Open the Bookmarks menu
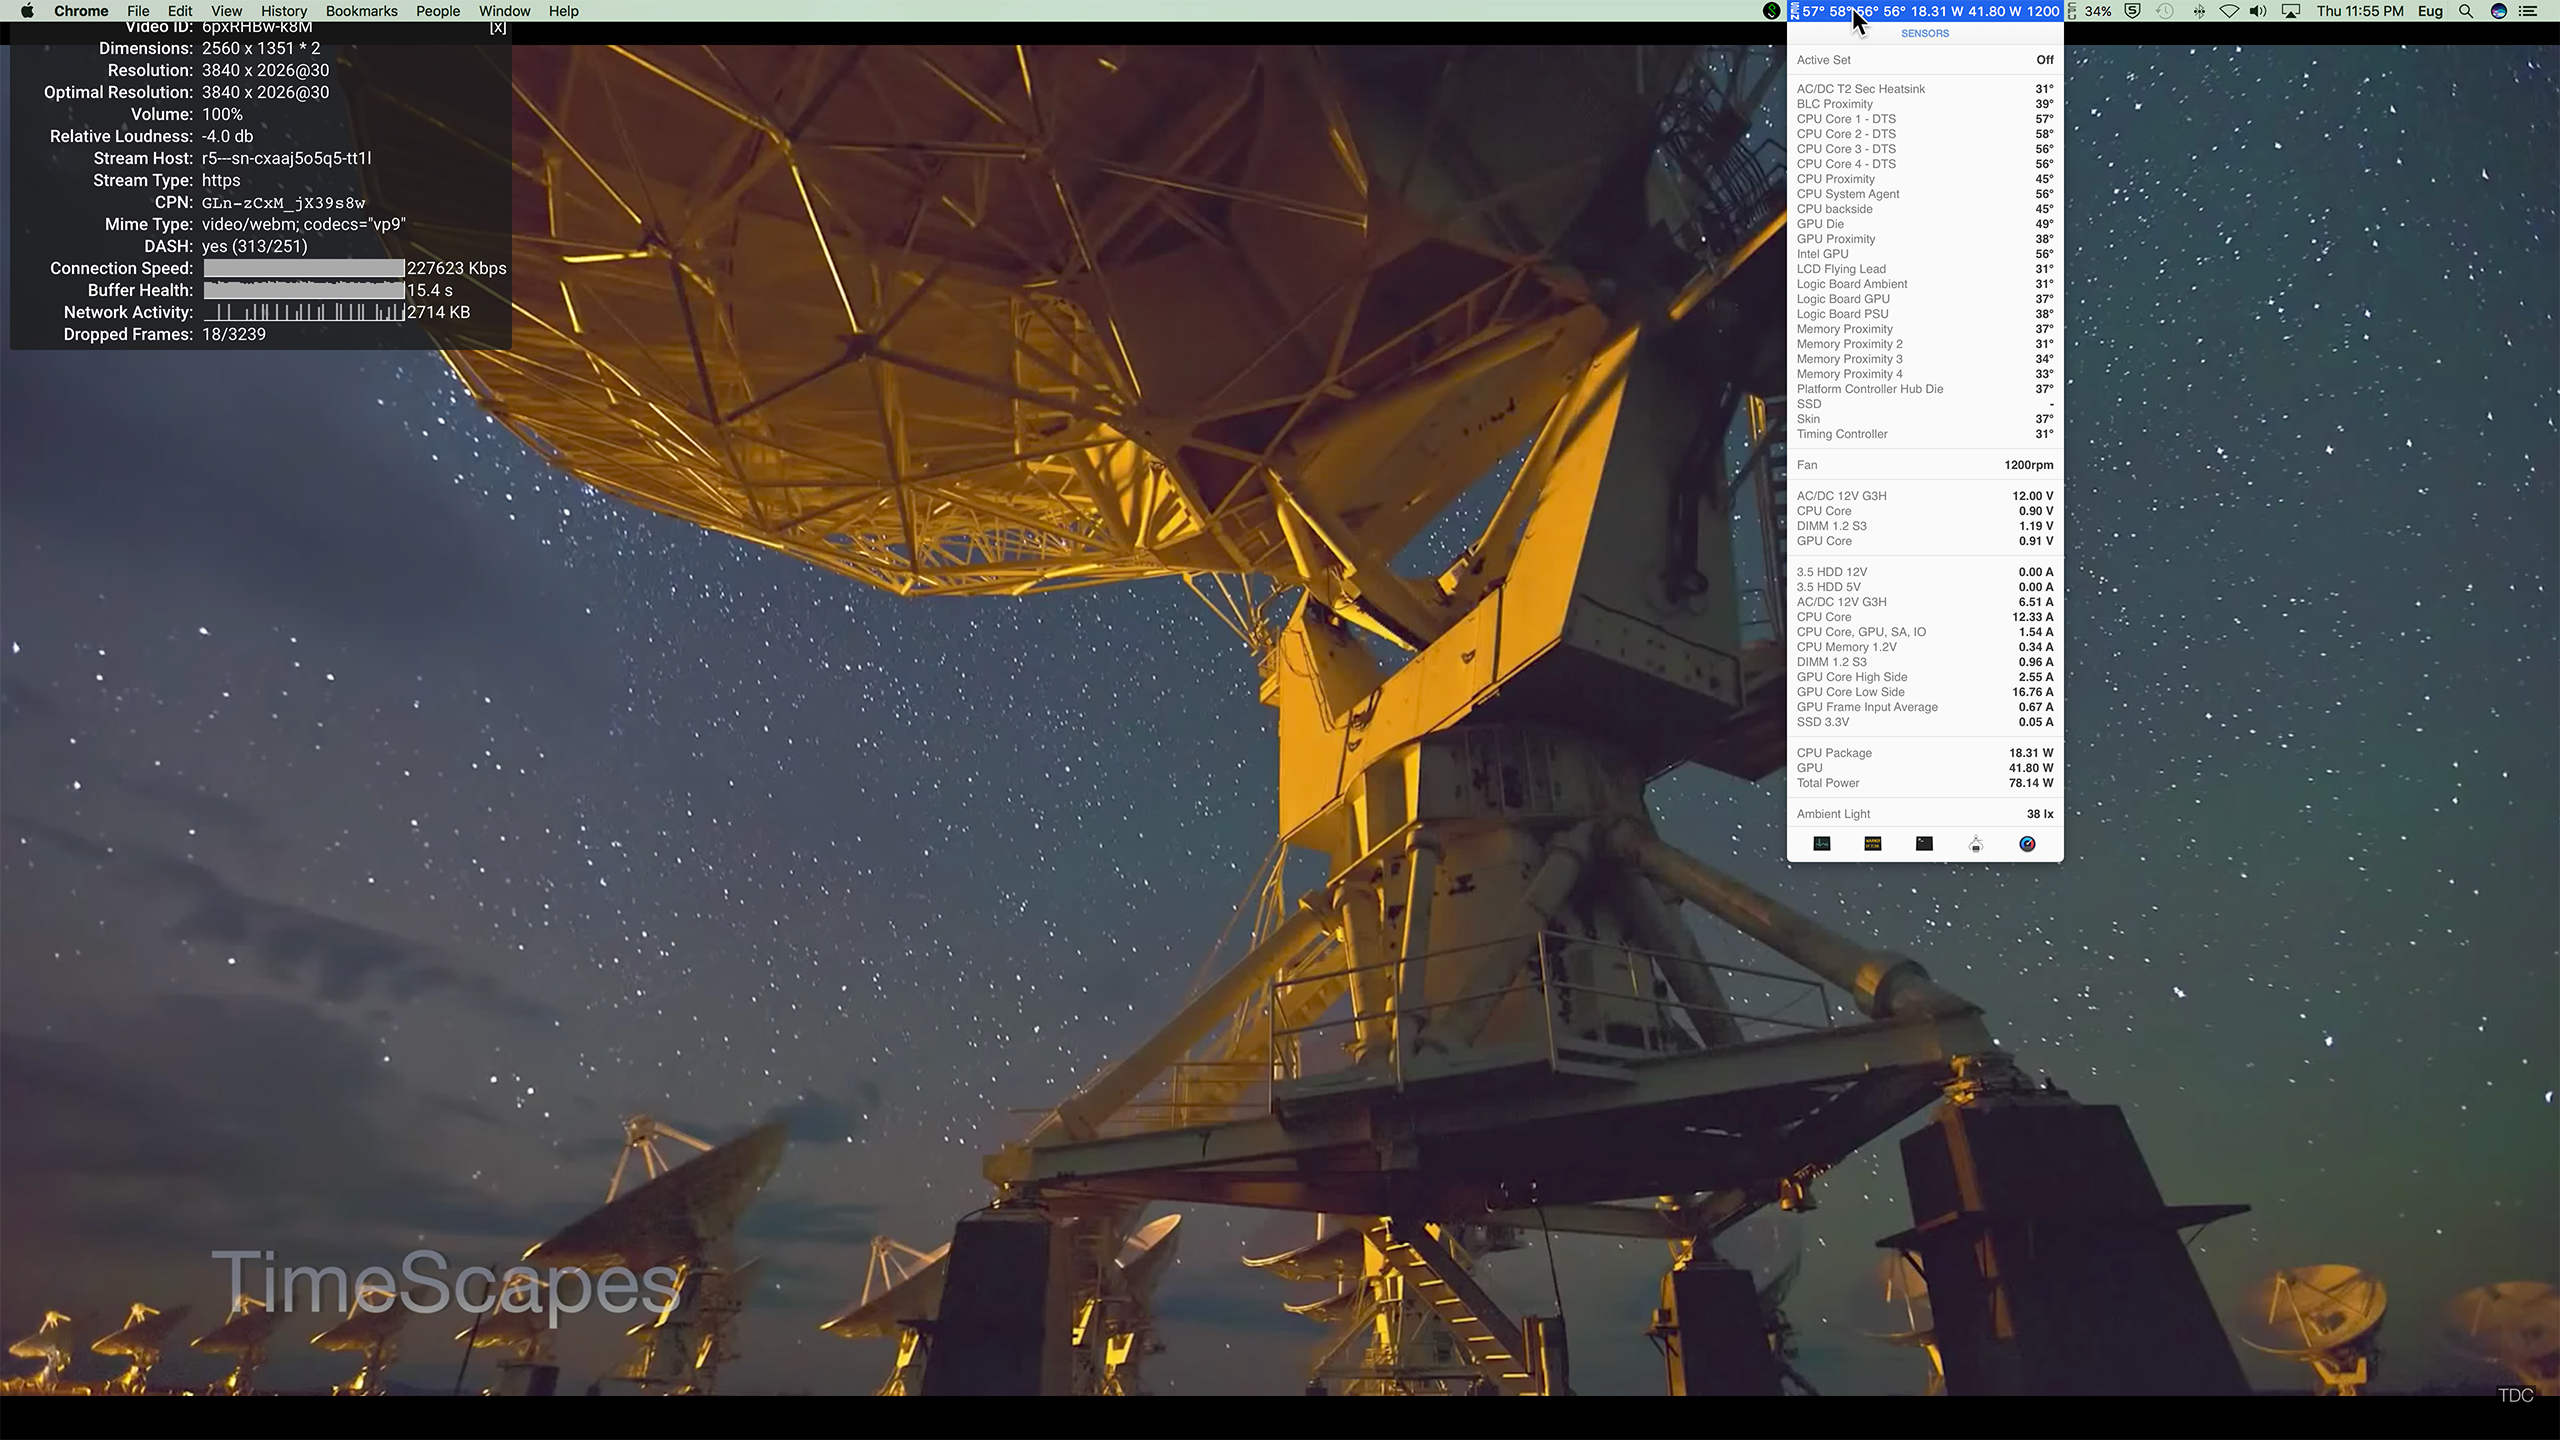 point(362,11)
